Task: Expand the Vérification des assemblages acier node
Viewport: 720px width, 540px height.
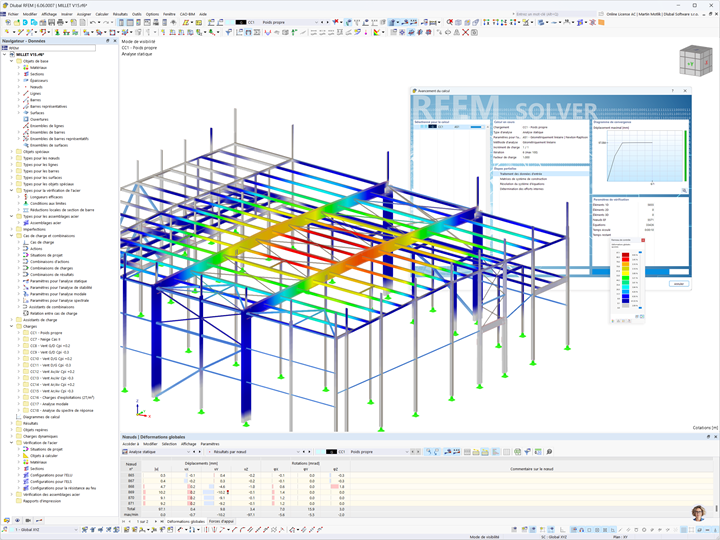Action: coord(11,495)
